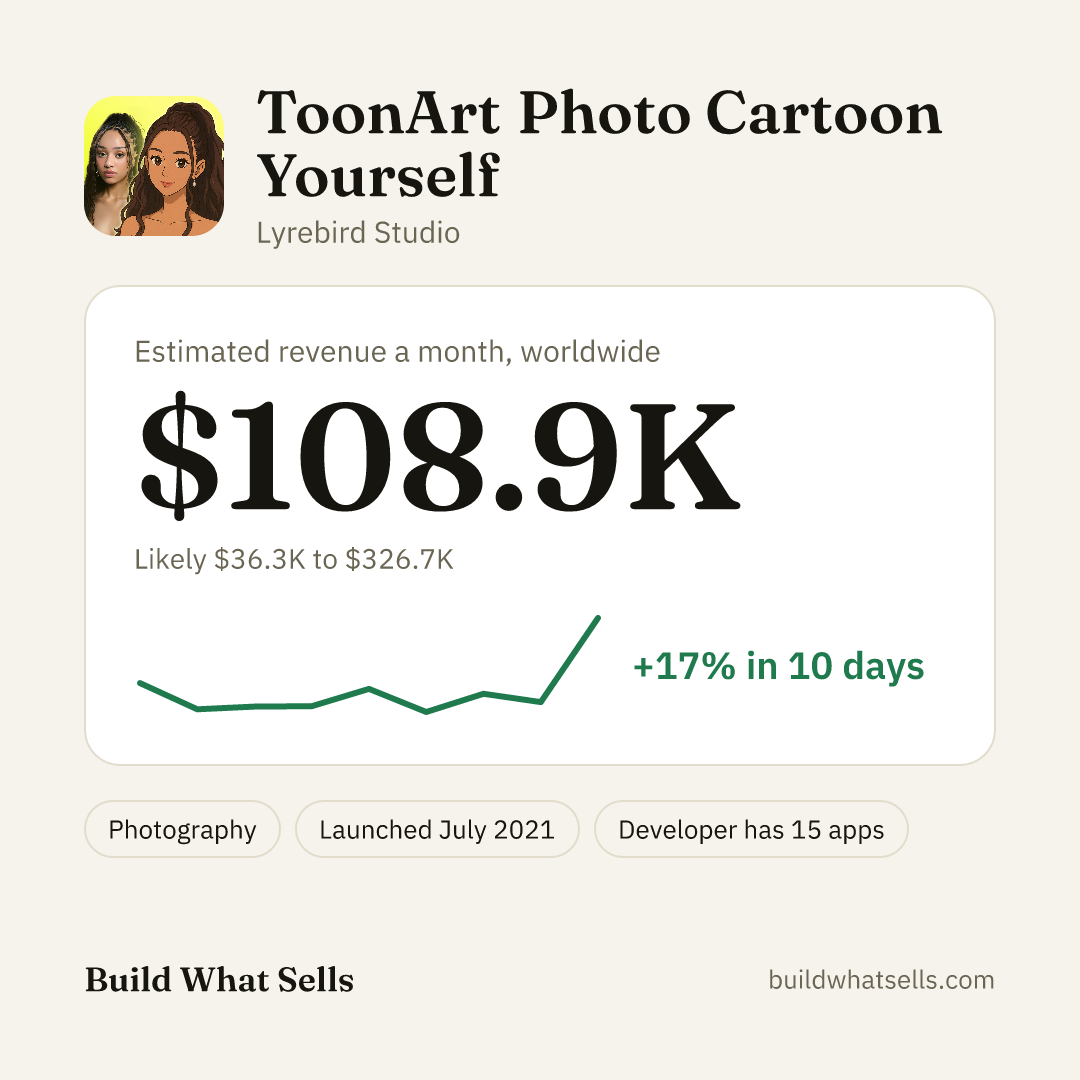
Task: Click the sparkline starting point
Action: pyautogui.click(x=141, y=683)
